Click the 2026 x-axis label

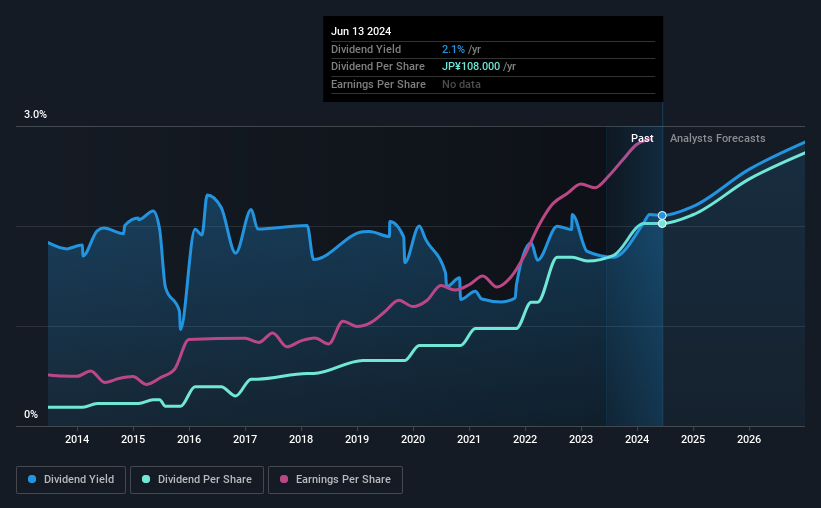pyautogui.click(x=749, y=439)
